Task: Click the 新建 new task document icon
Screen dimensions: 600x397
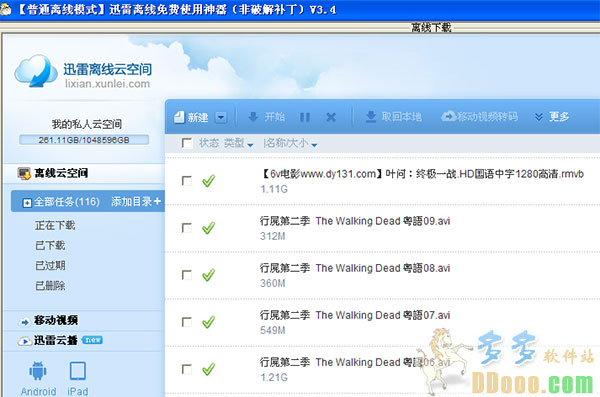Action: coord(179,117)
